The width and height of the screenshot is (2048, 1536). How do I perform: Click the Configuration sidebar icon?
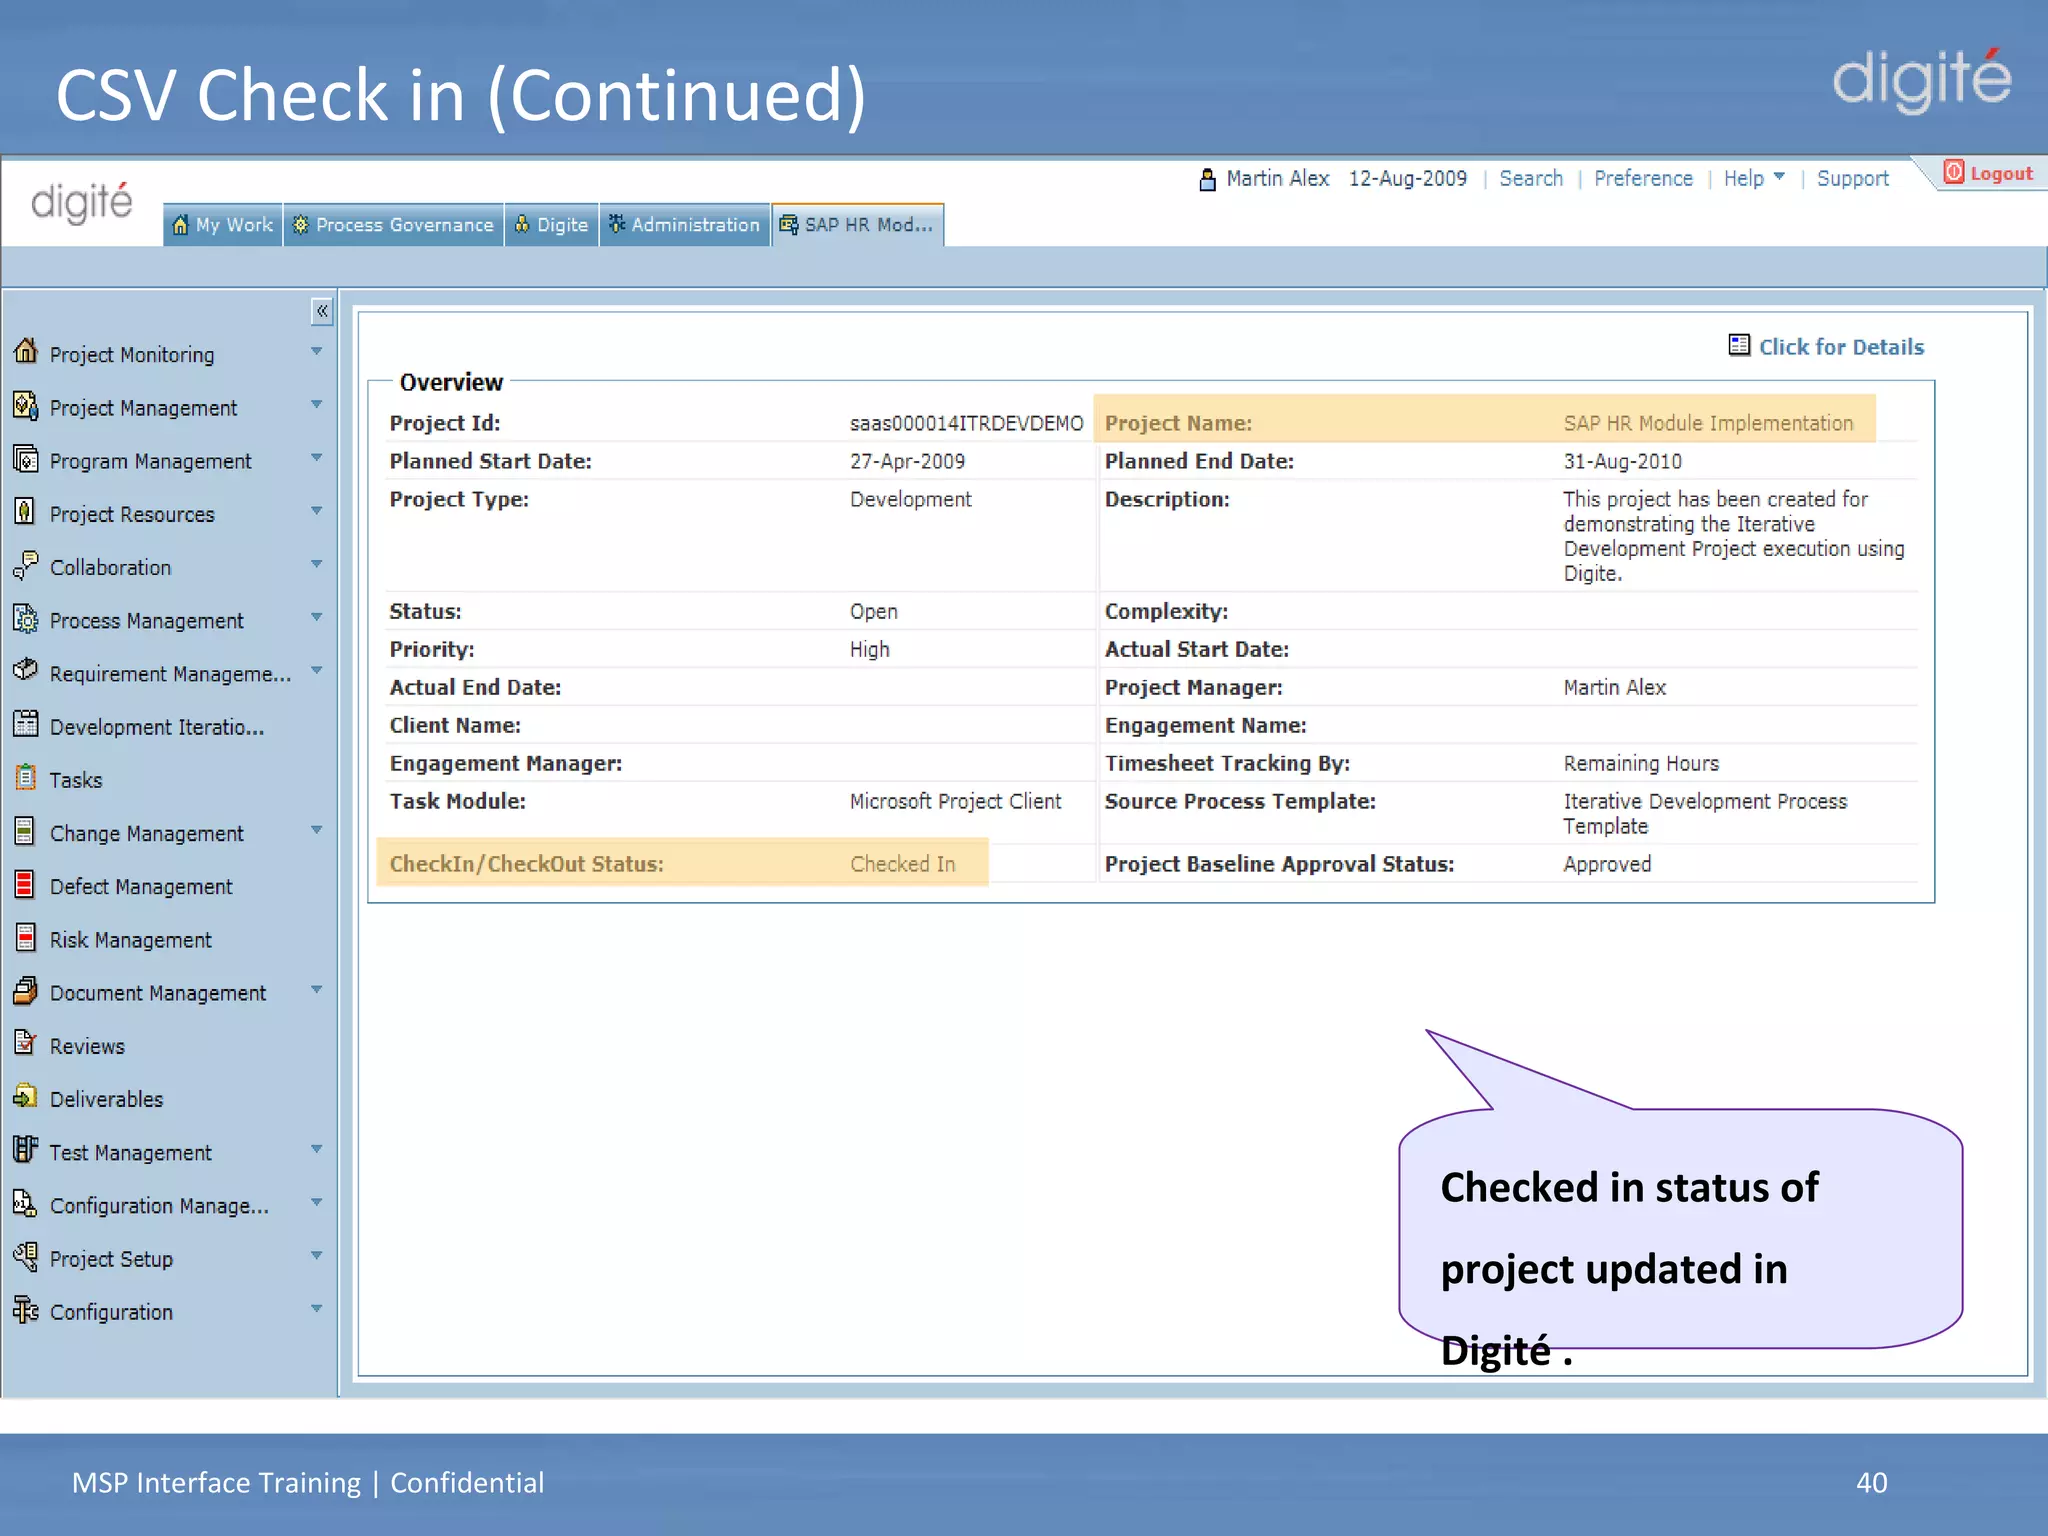(x=26, y=1309)
